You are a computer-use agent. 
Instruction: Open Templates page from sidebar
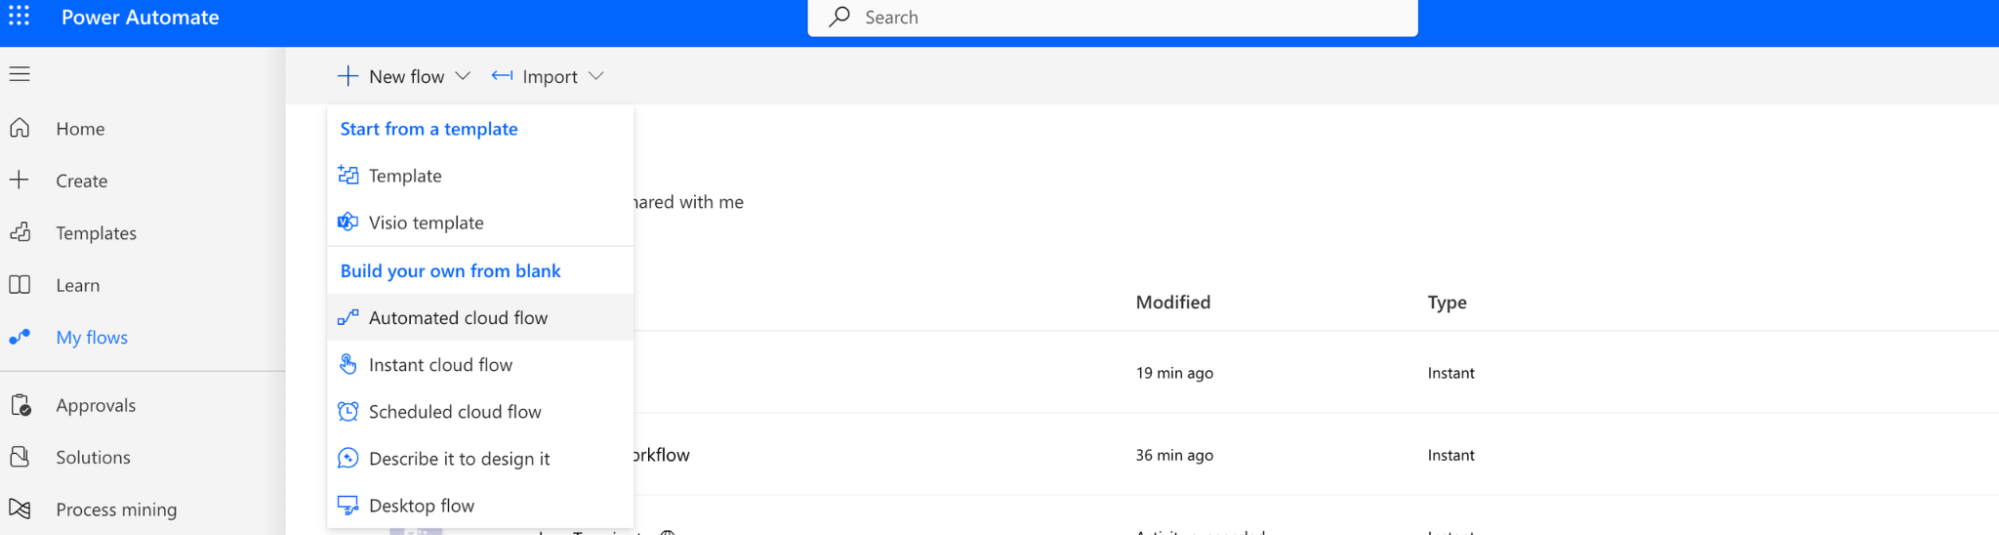tap(96, 233)
